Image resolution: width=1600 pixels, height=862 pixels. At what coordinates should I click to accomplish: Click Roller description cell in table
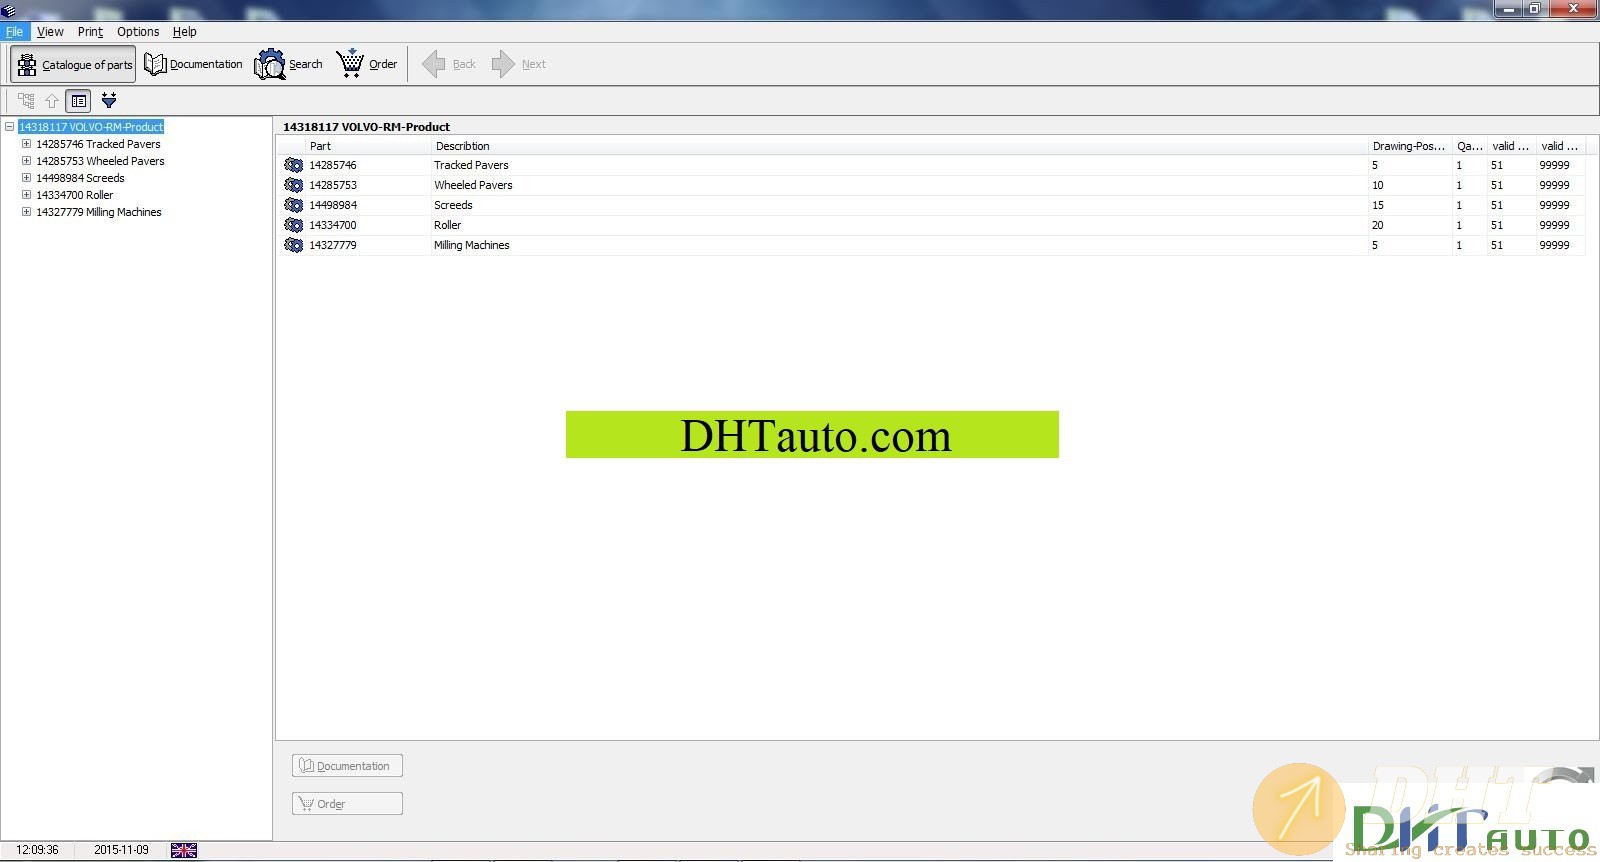pyautogui.click(x=447, y=225)
